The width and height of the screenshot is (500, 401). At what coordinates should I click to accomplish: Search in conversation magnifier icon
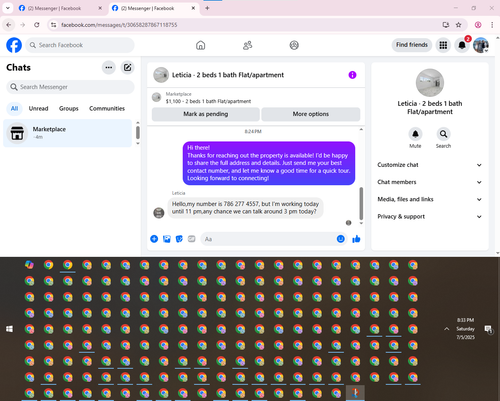pyautogui.click(x=443, y=134)
